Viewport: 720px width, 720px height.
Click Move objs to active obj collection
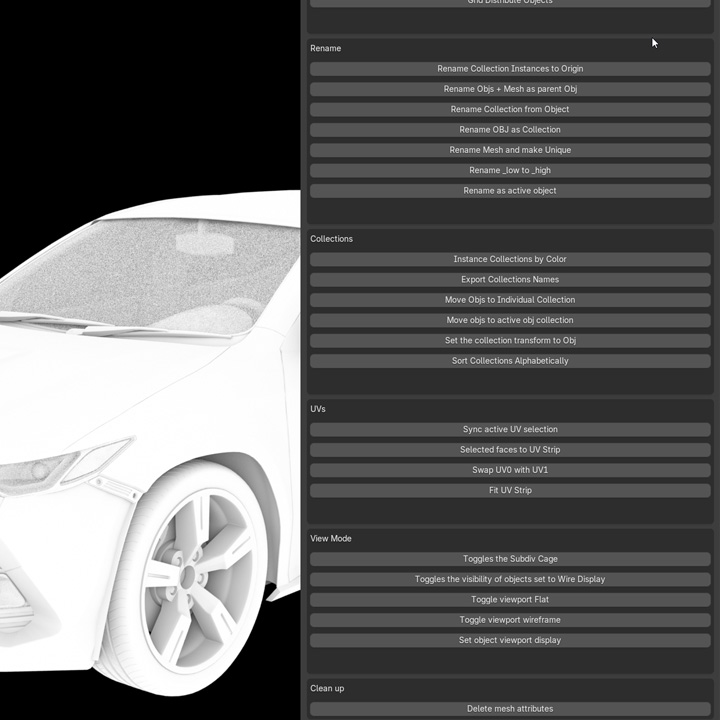pos(510,320)
